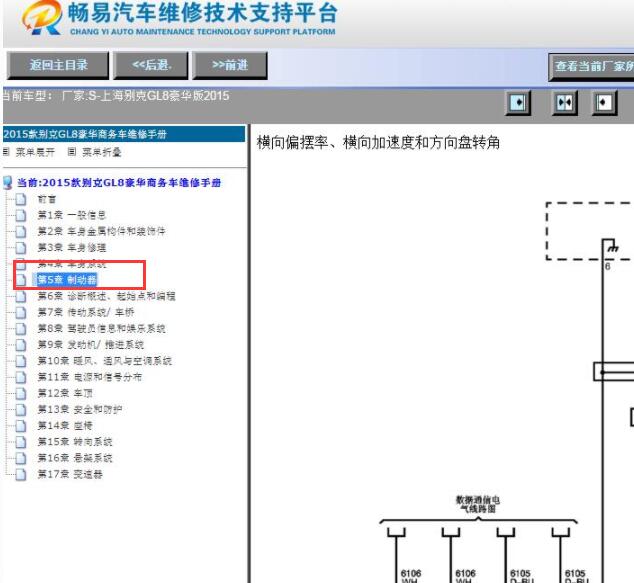Screen dimensions: 634x583
Task: Open chapter 第4章 车身系统
Action: [72, 264]
